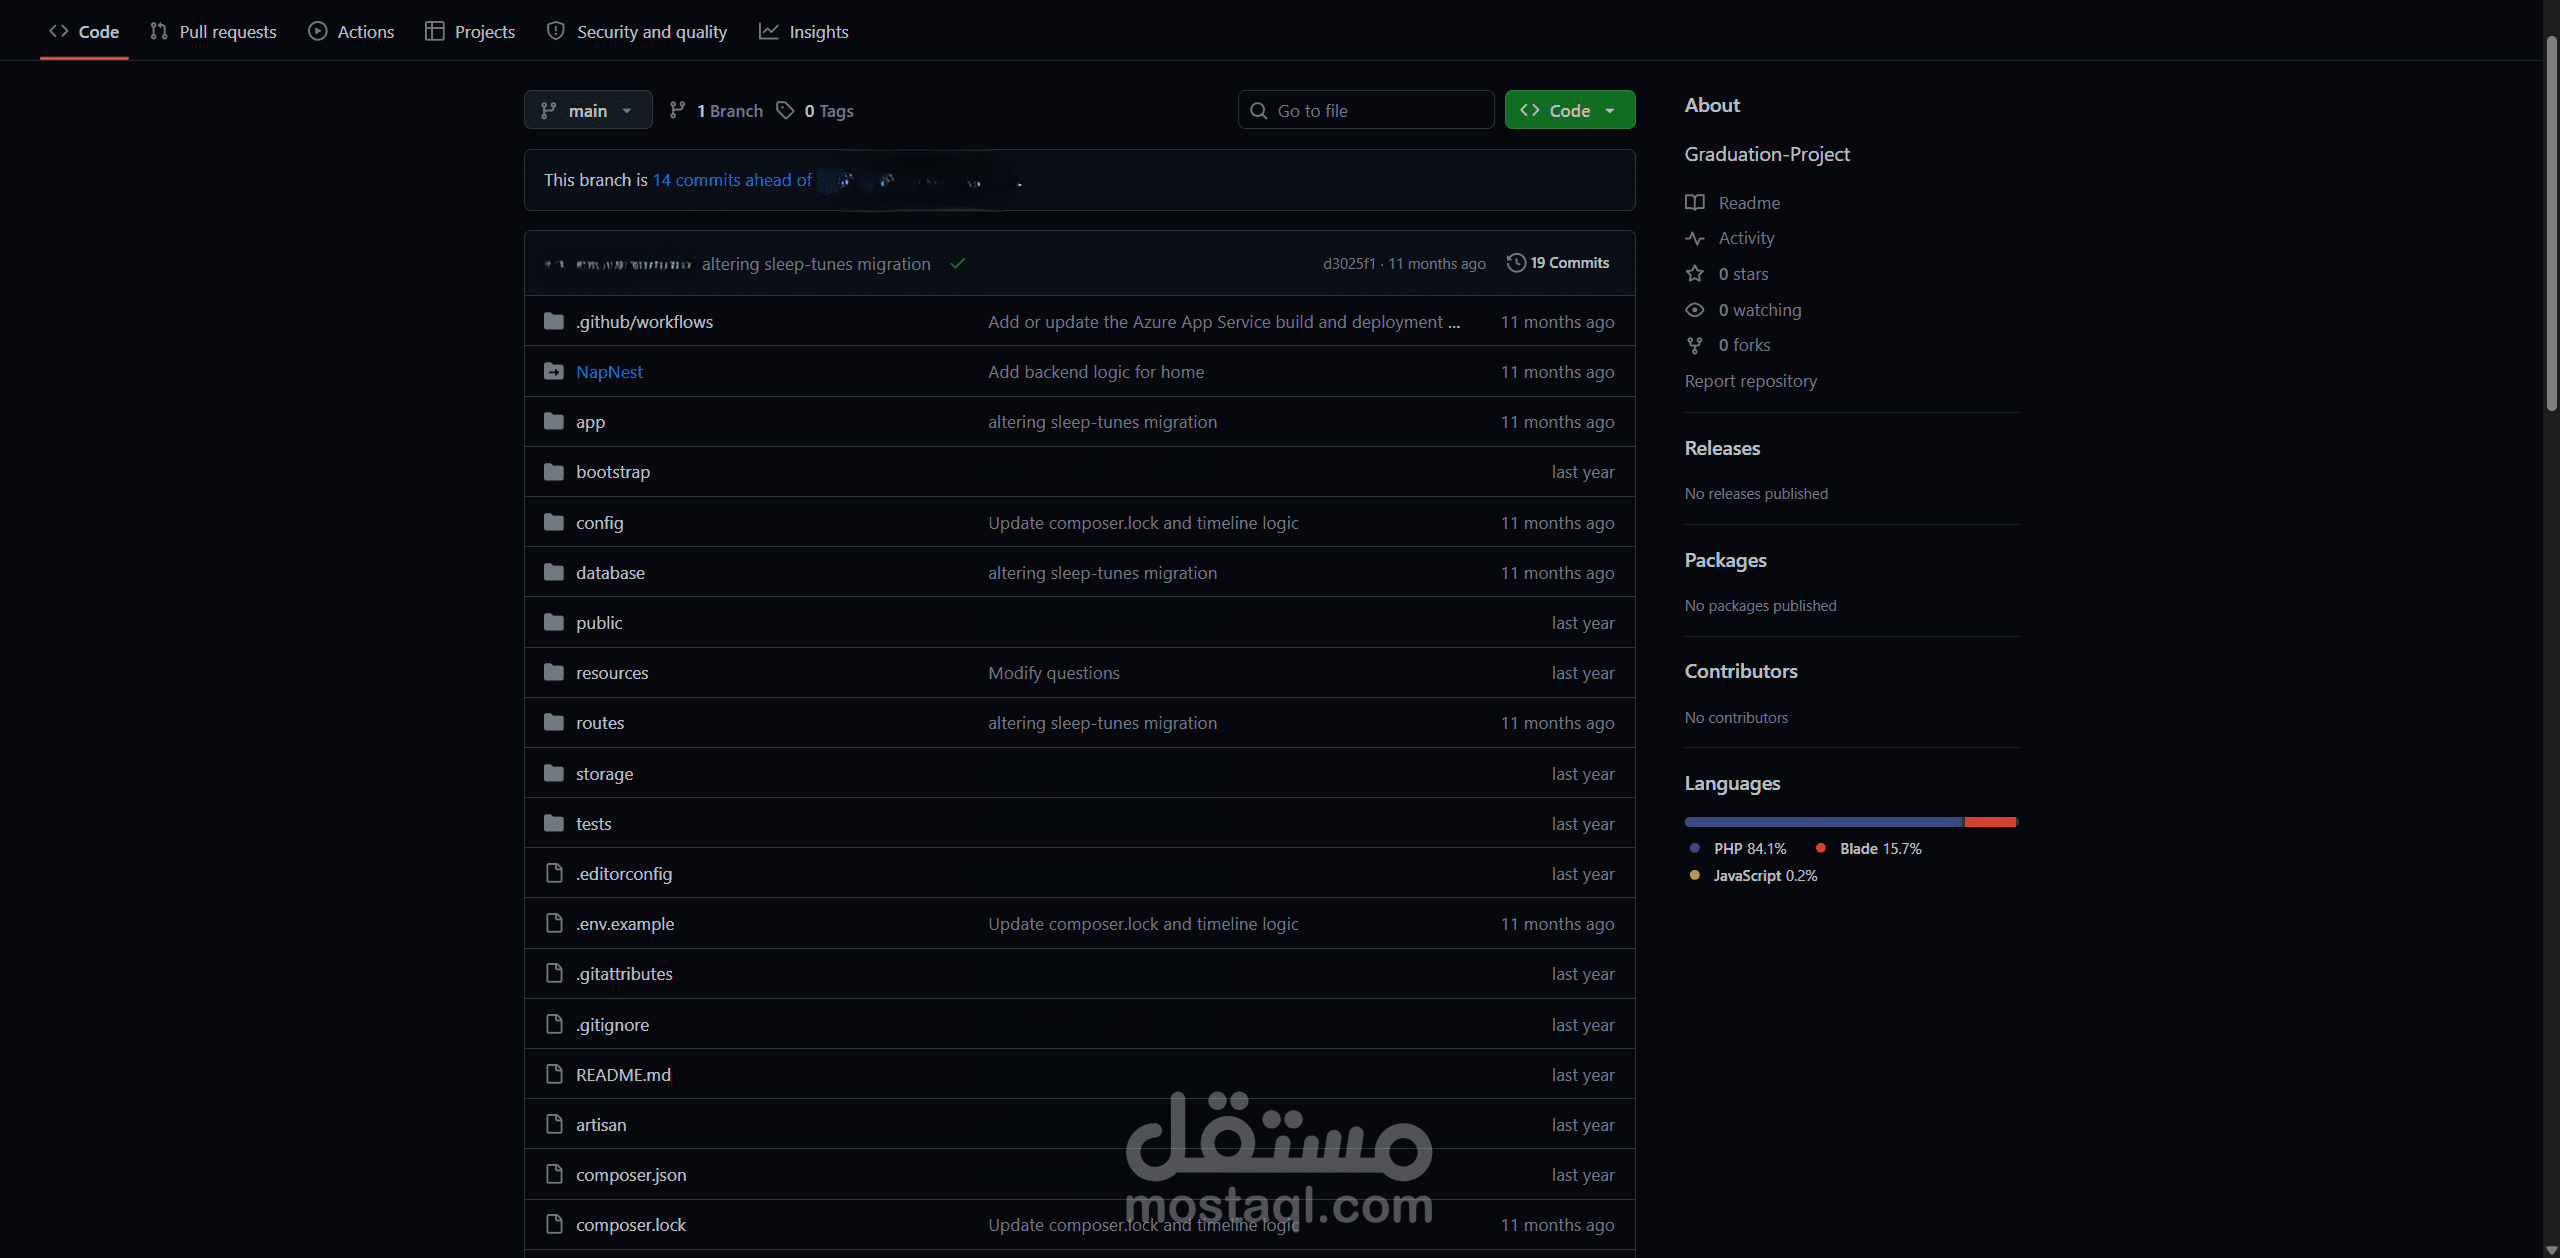Switch to the Code tab

point(84,31)
